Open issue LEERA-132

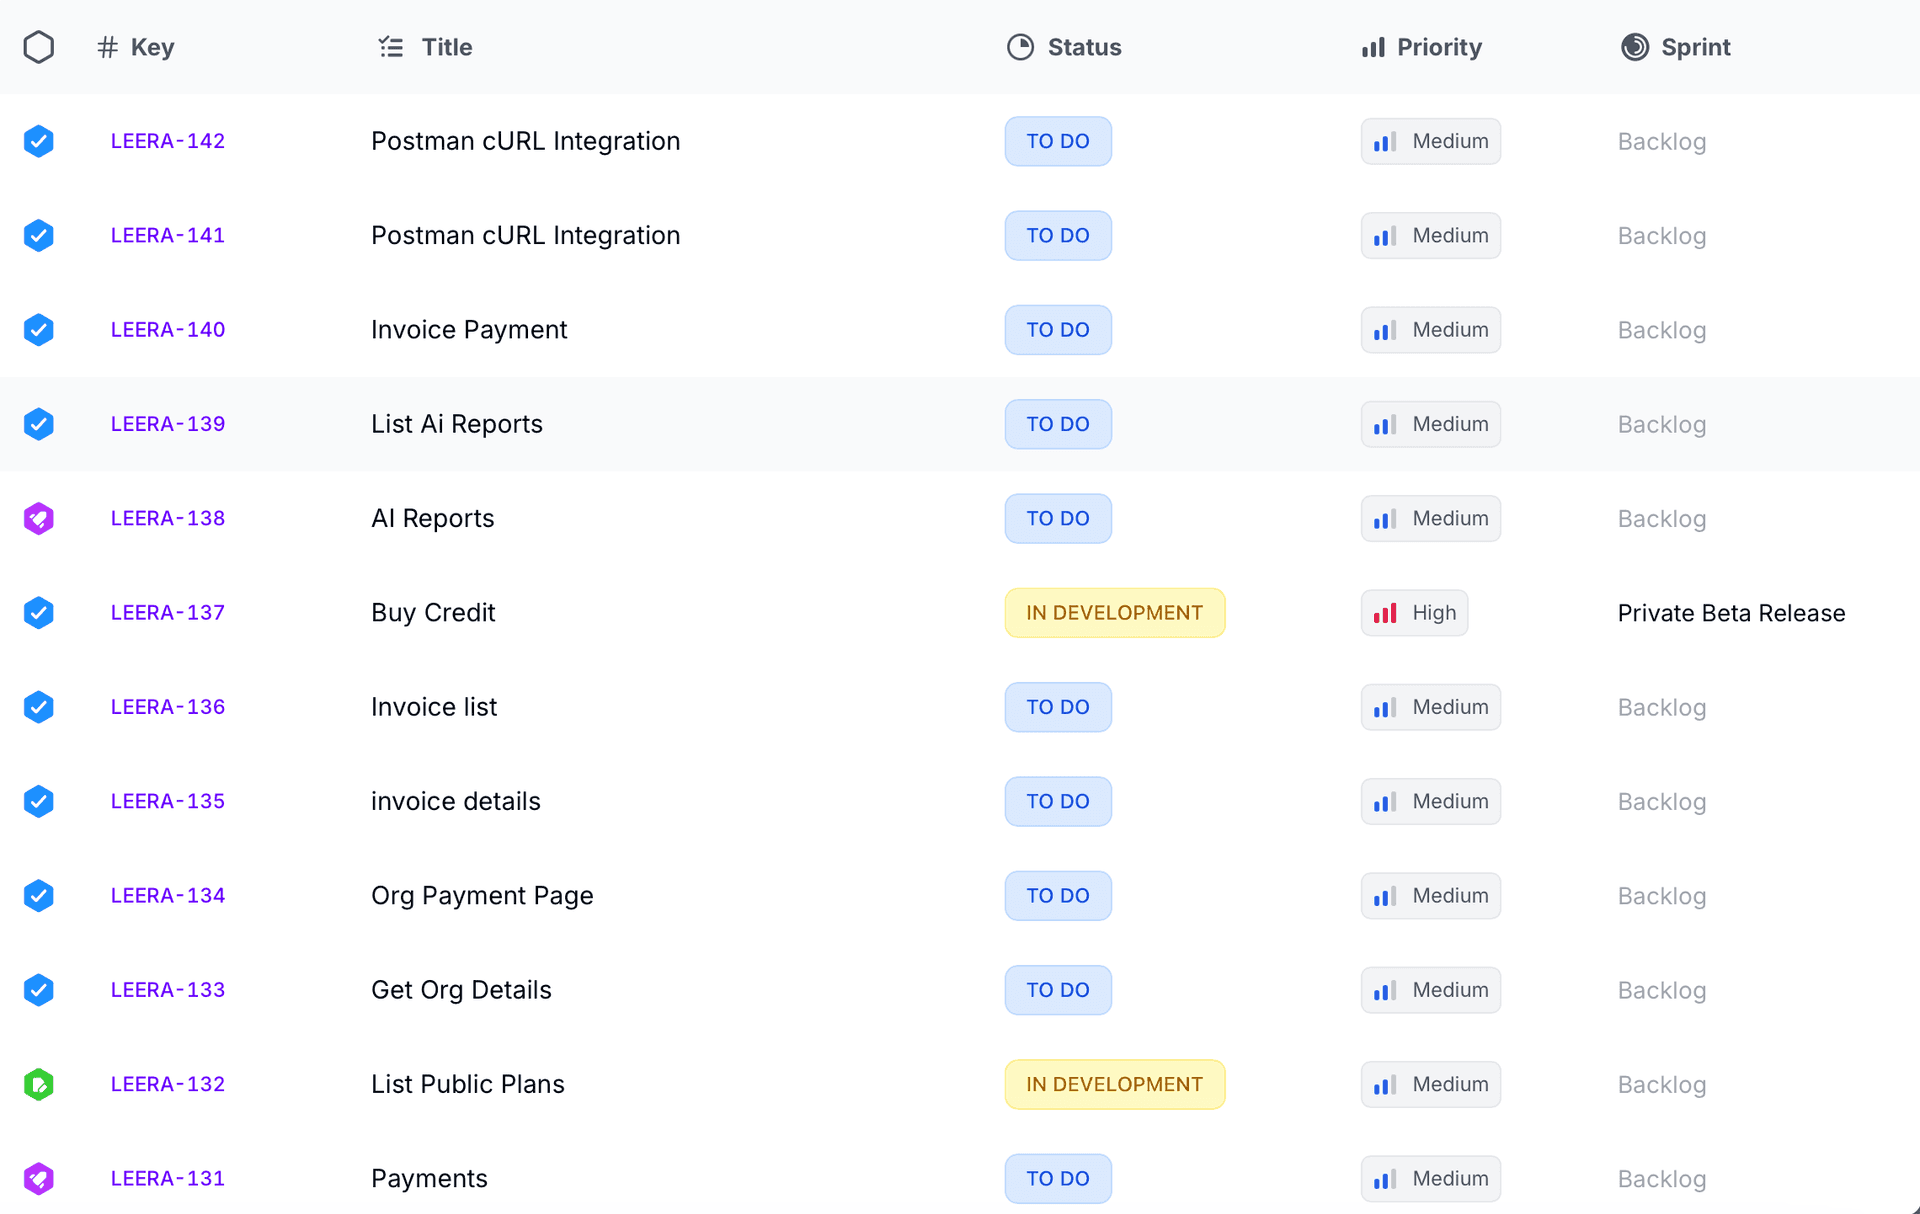click(x=167, y=1084)
